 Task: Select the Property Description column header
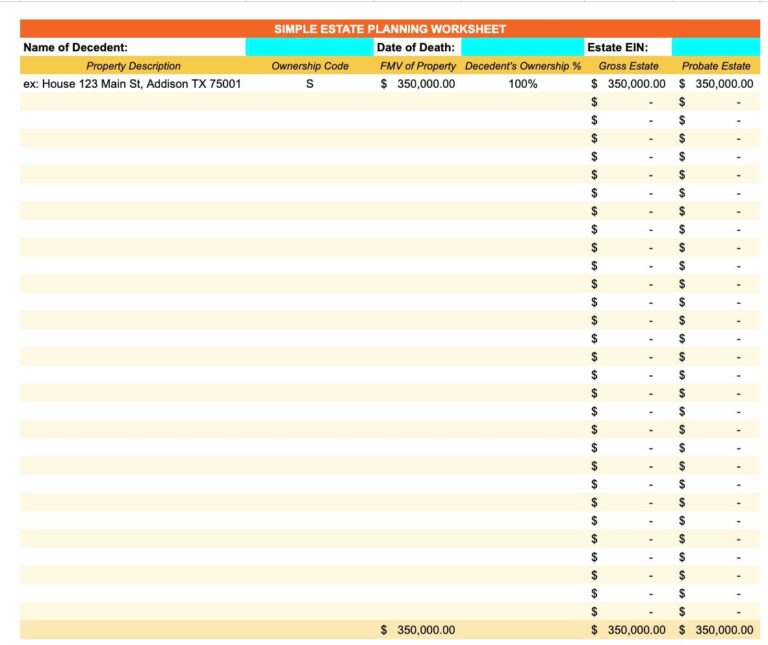[x=133, y=66]
